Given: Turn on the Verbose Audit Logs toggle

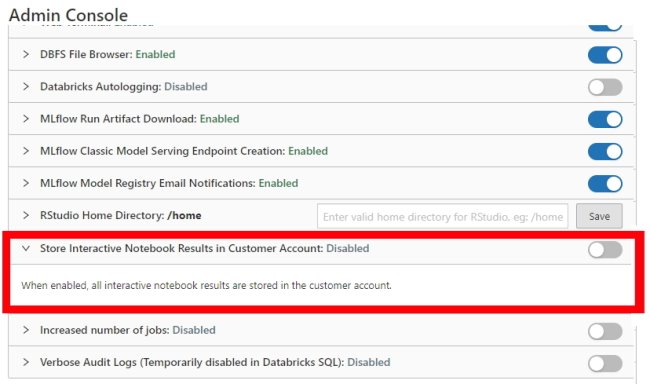Looking at the screenshot, I should (x=605, y=364).
